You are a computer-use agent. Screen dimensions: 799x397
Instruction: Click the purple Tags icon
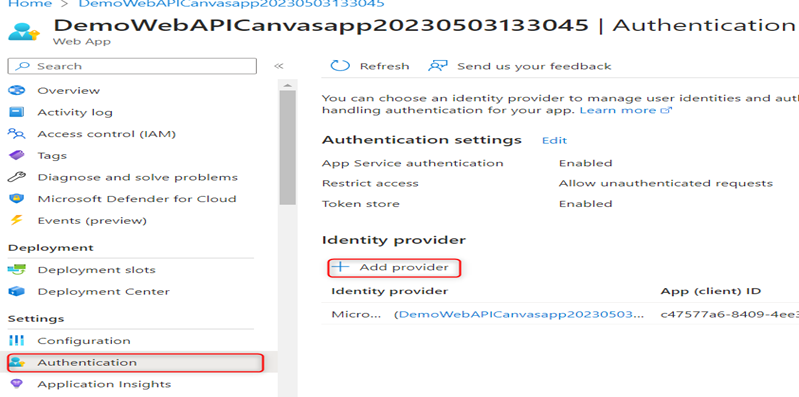(x=17, y=155)
